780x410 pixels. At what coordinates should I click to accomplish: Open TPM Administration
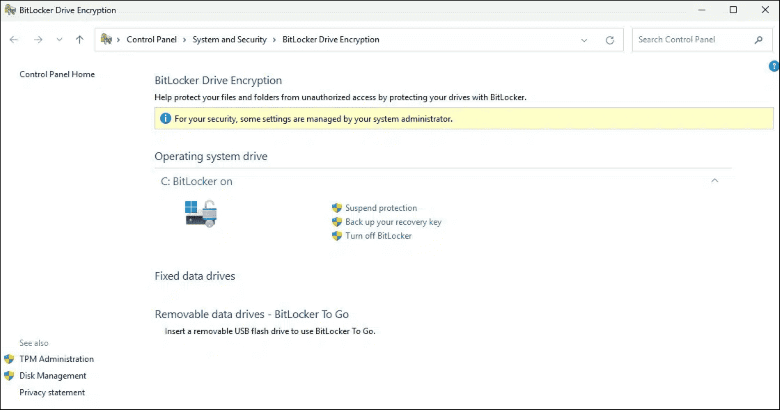pos(56,359)
